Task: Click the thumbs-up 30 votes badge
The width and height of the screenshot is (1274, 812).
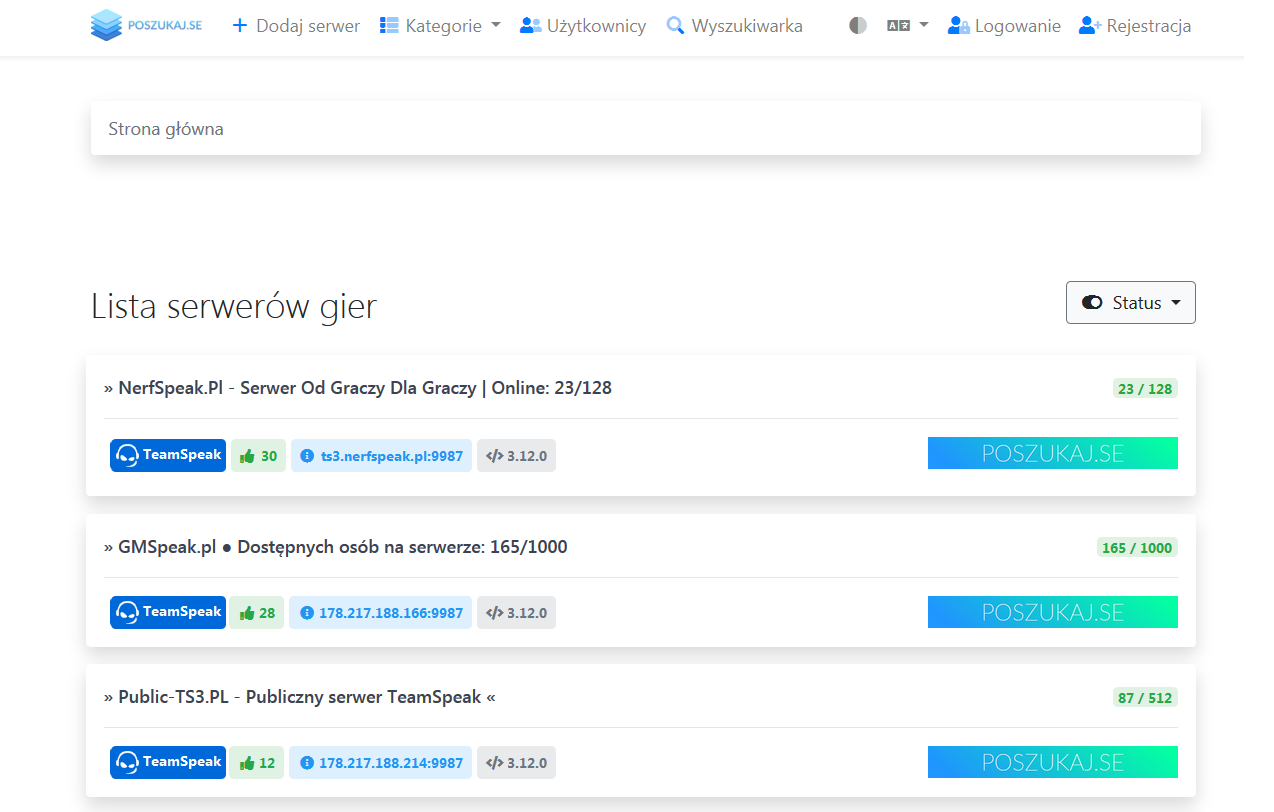Action: click(258, 456)
